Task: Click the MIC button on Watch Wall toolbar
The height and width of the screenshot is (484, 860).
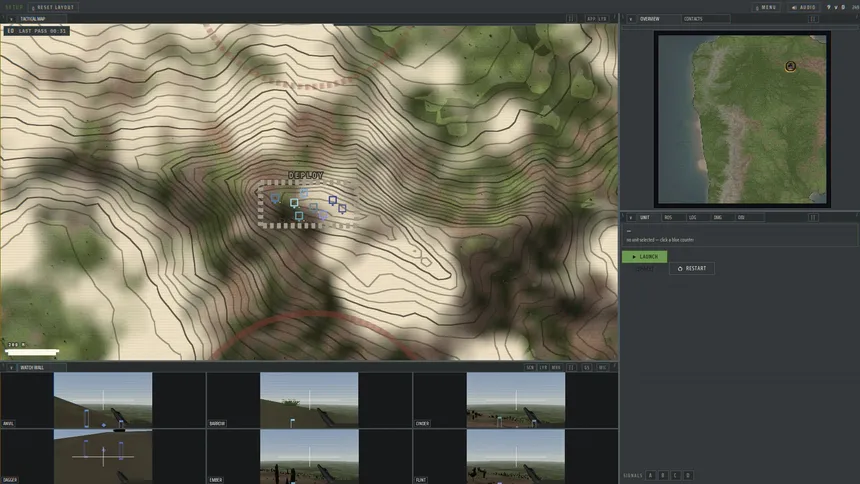Action: 602,367
